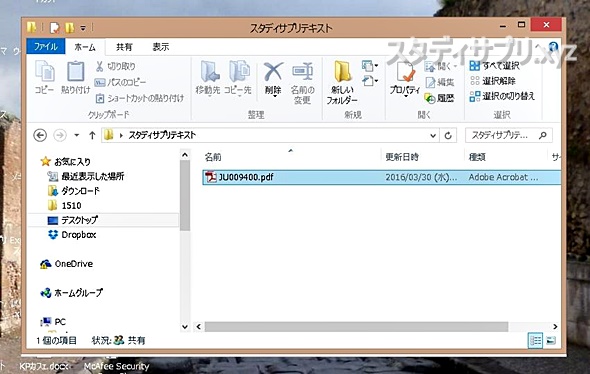Click navigation pane scroll down arrow
The width and height of the screenshot is (590, 374).
[185, 327]
